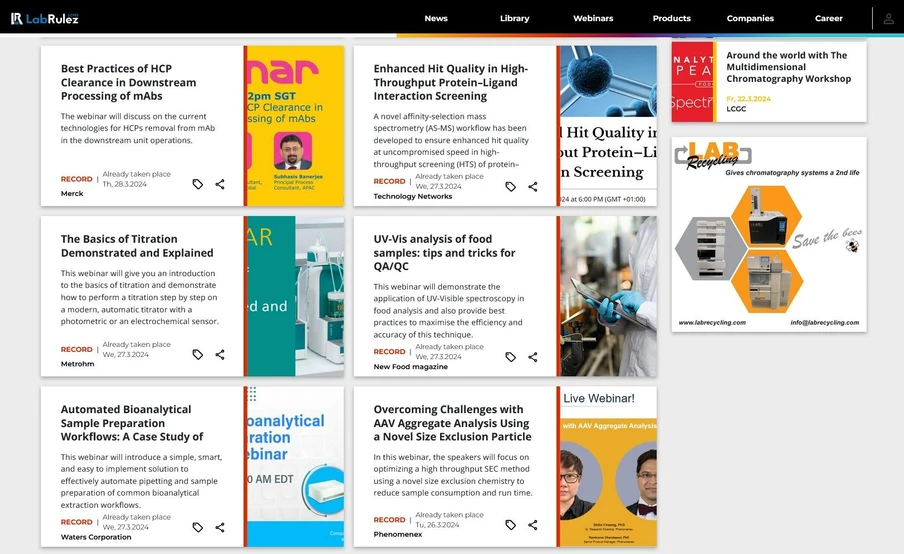
Task: Click the Metrohm company name
Action: (x=77, y=364)
